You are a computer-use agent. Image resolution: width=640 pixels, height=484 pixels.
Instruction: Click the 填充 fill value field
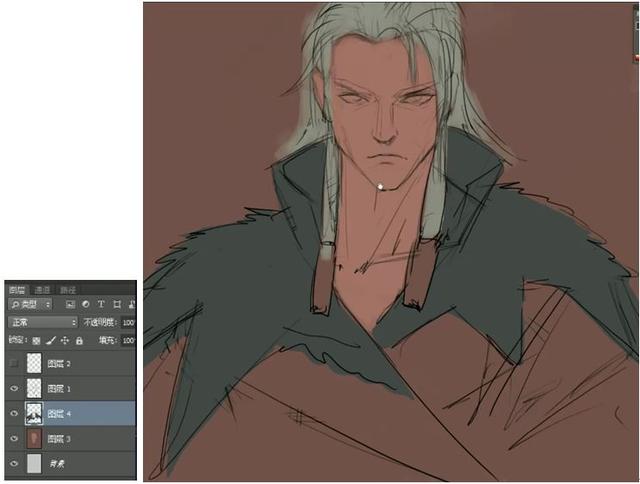pos(128,340)
